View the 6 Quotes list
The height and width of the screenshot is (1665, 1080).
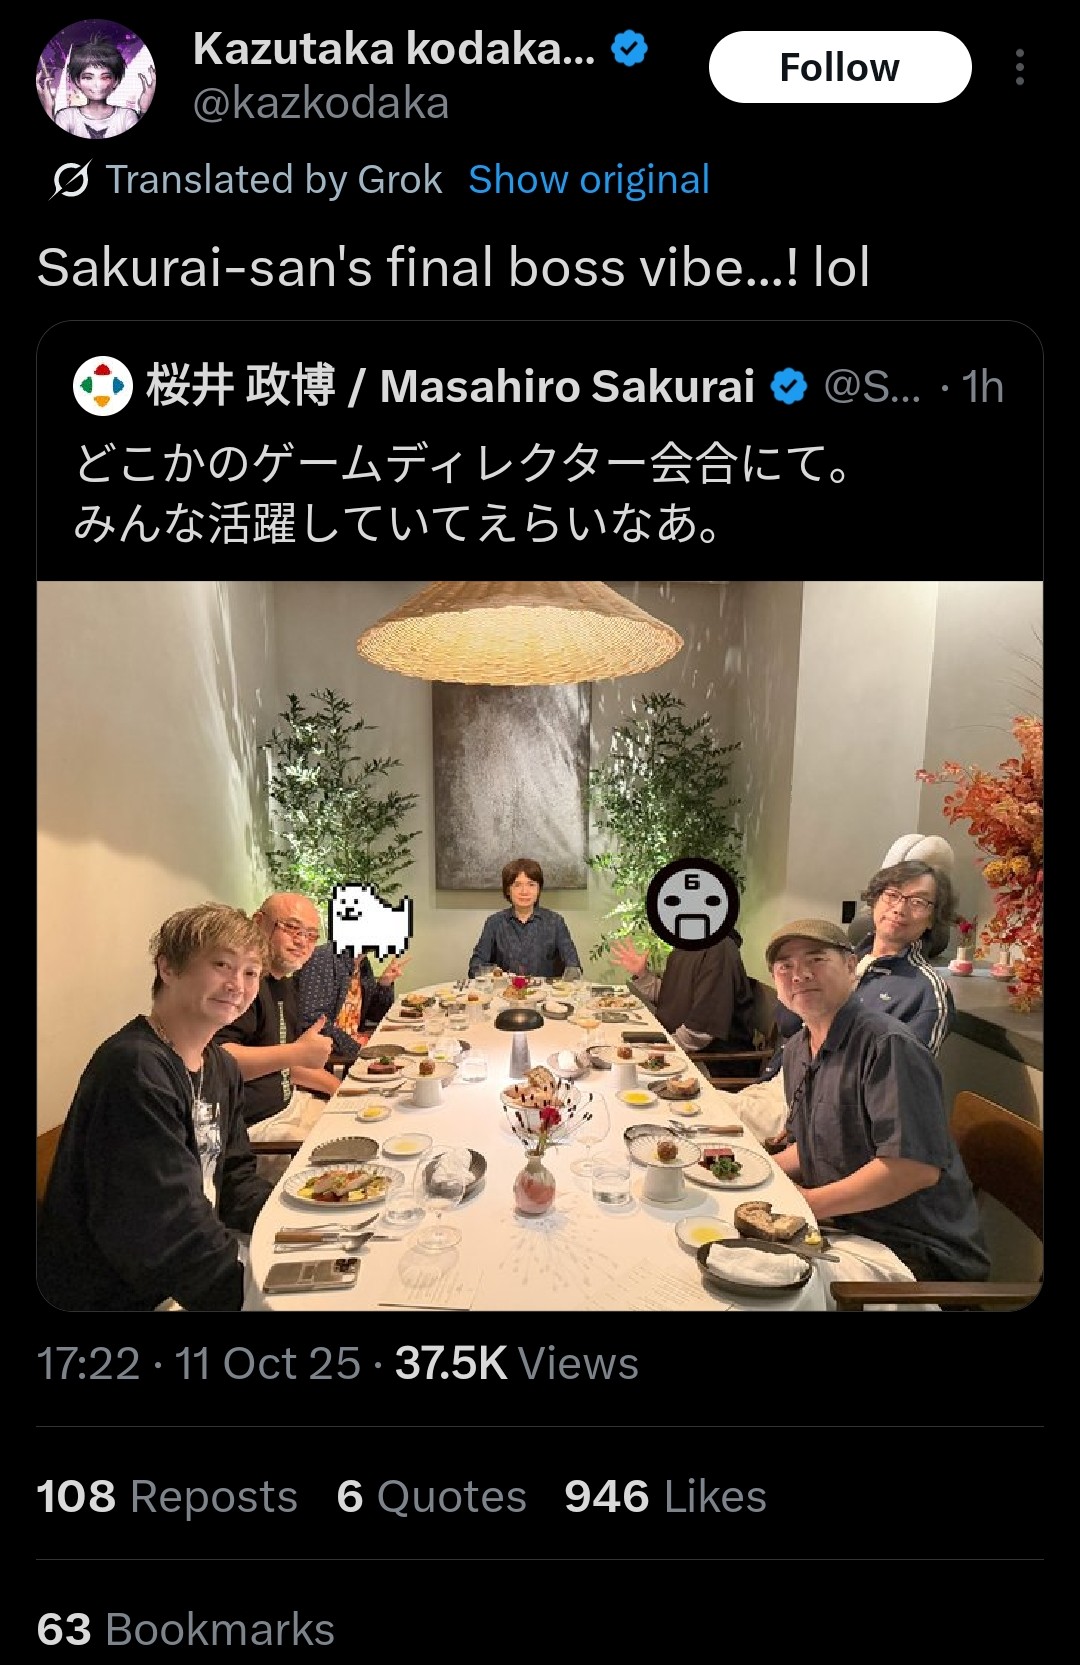click(431, 1497)
